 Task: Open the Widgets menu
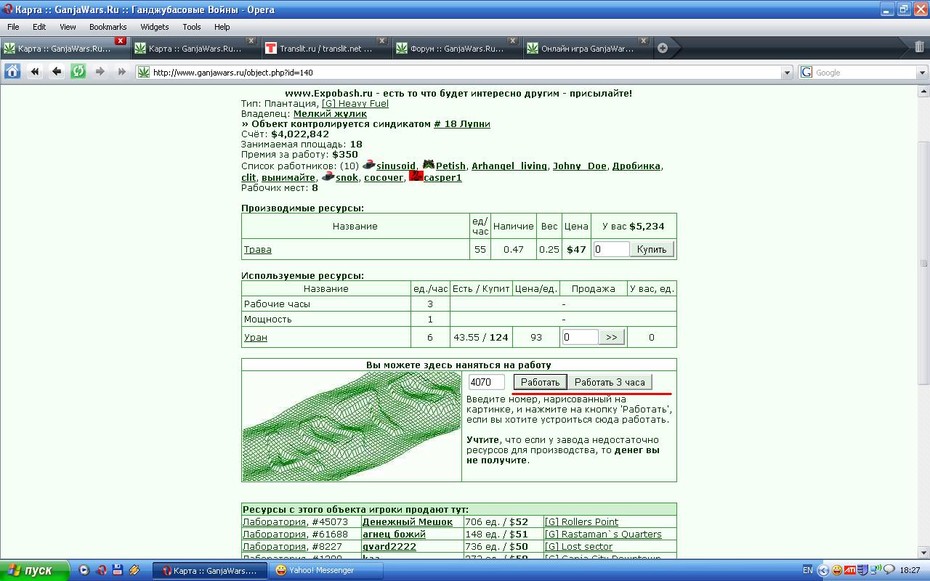click(154, 27)
